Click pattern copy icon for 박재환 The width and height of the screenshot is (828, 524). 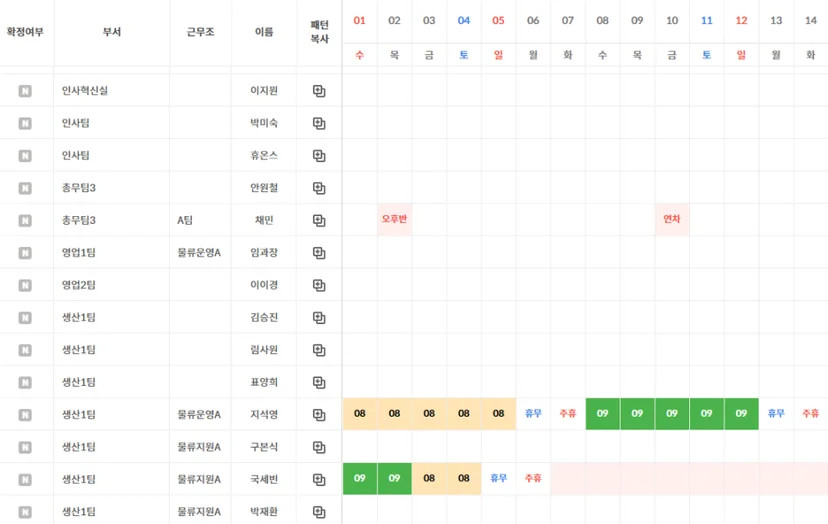coord(319,512)
